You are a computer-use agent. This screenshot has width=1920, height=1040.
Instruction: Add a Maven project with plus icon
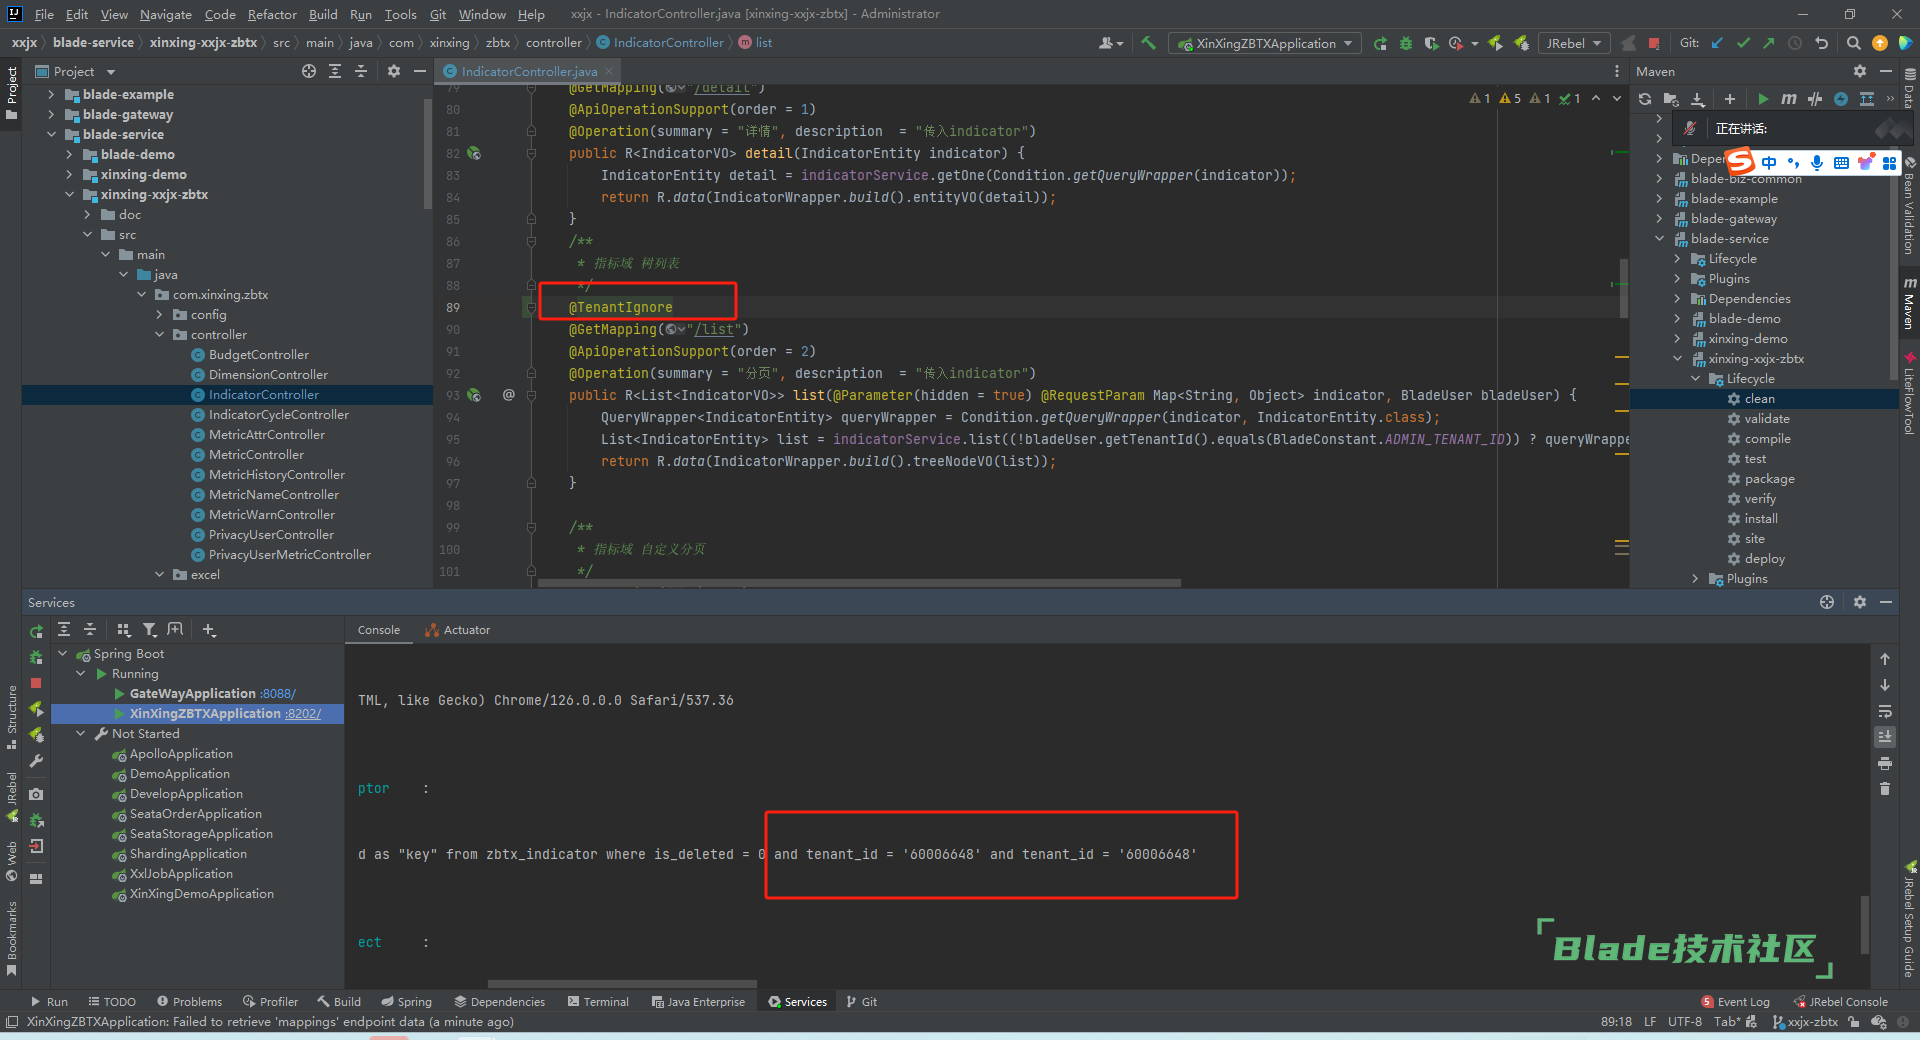coord(1729,99)
